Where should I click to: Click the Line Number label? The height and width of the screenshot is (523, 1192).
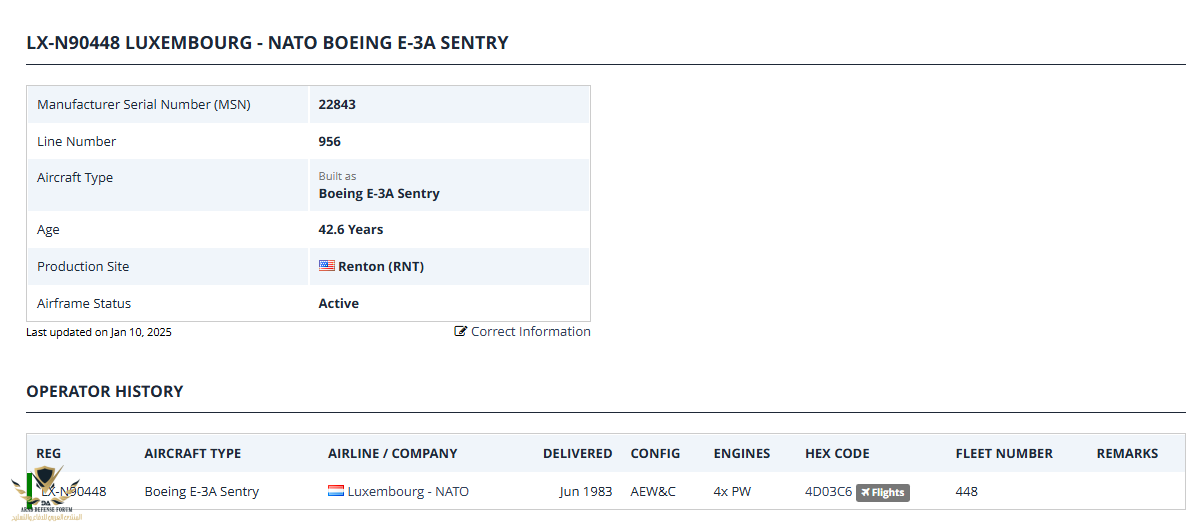77,141
